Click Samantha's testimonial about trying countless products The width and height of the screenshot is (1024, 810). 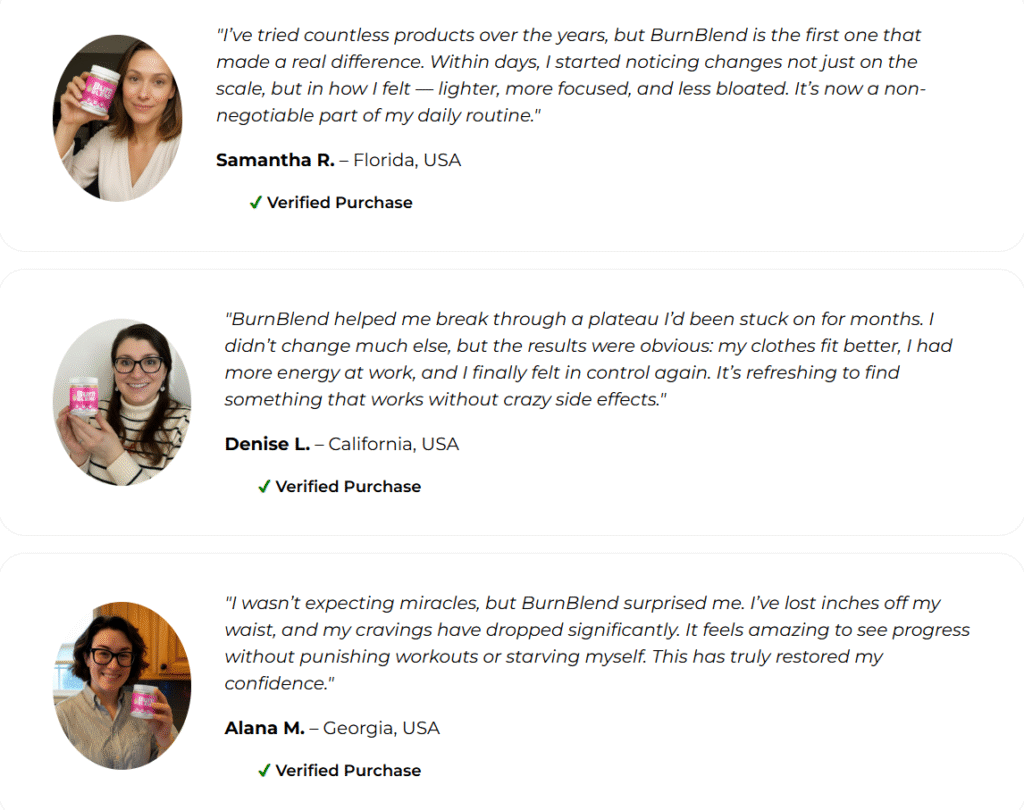(x=570, y=75)
